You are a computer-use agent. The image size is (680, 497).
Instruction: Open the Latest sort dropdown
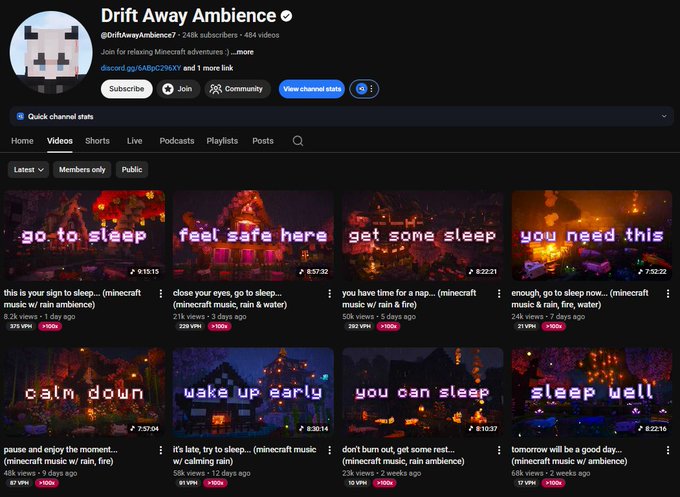28,170
